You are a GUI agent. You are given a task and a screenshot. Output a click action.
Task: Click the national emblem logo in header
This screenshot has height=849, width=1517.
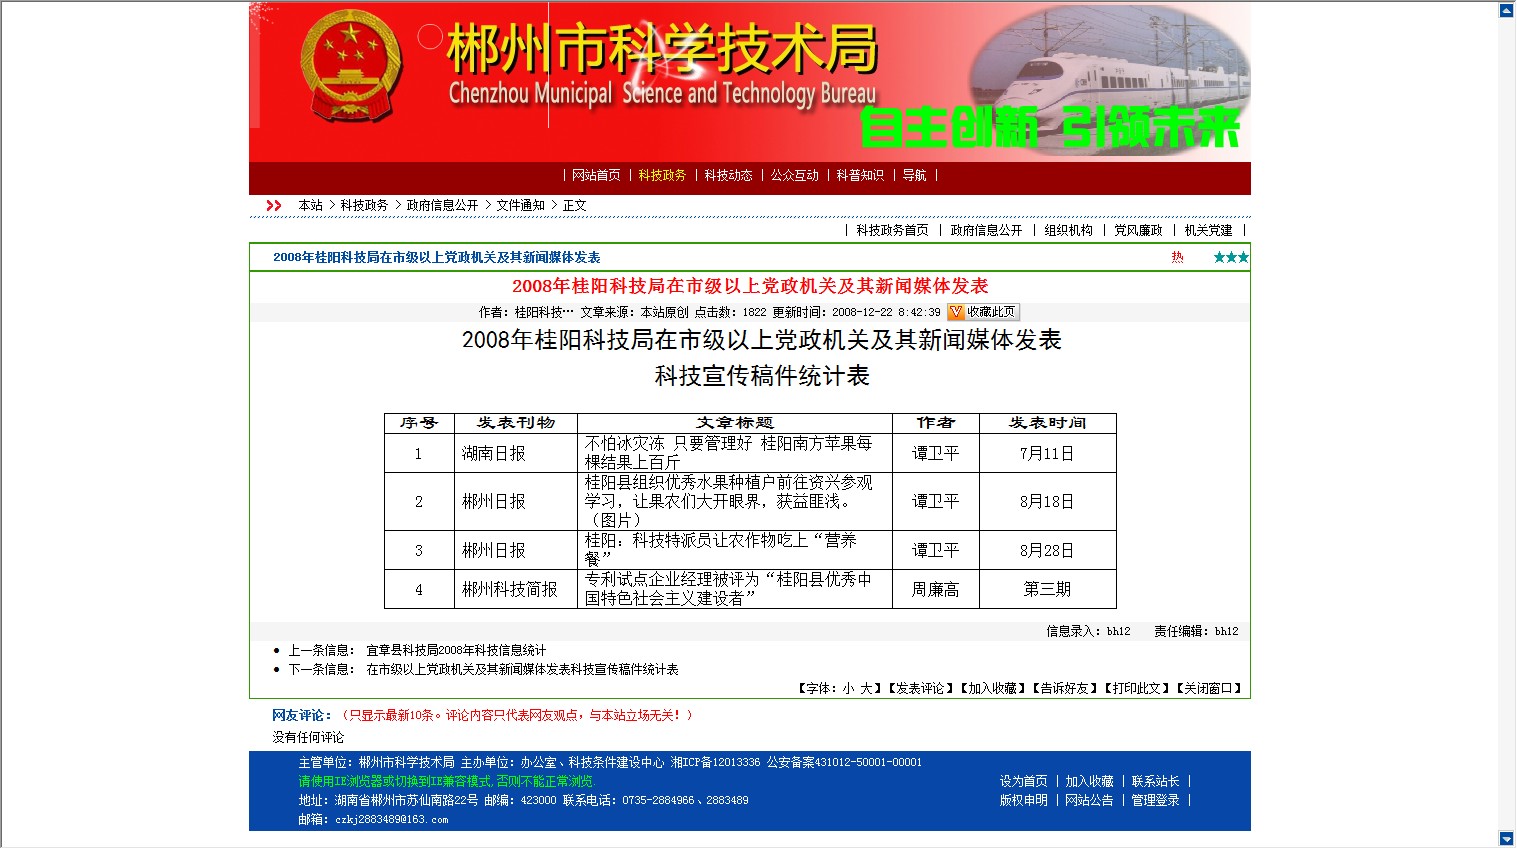click(350, 68)
